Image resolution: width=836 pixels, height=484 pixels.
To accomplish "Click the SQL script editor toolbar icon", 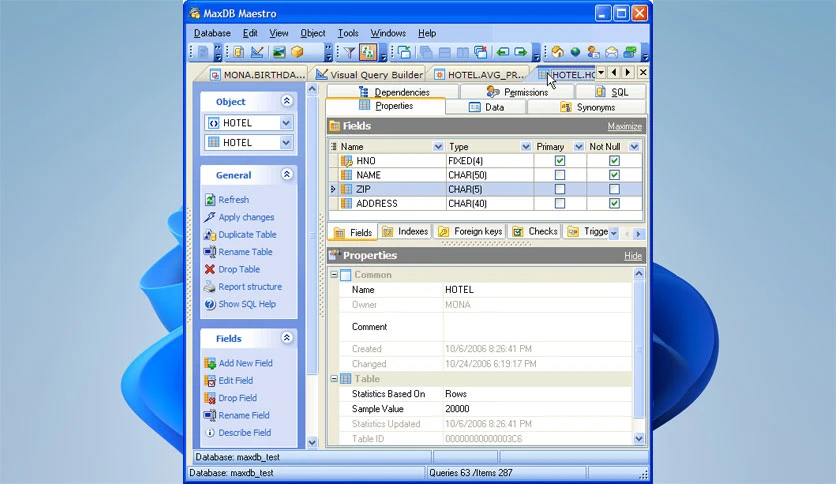I will coord(238,52).
